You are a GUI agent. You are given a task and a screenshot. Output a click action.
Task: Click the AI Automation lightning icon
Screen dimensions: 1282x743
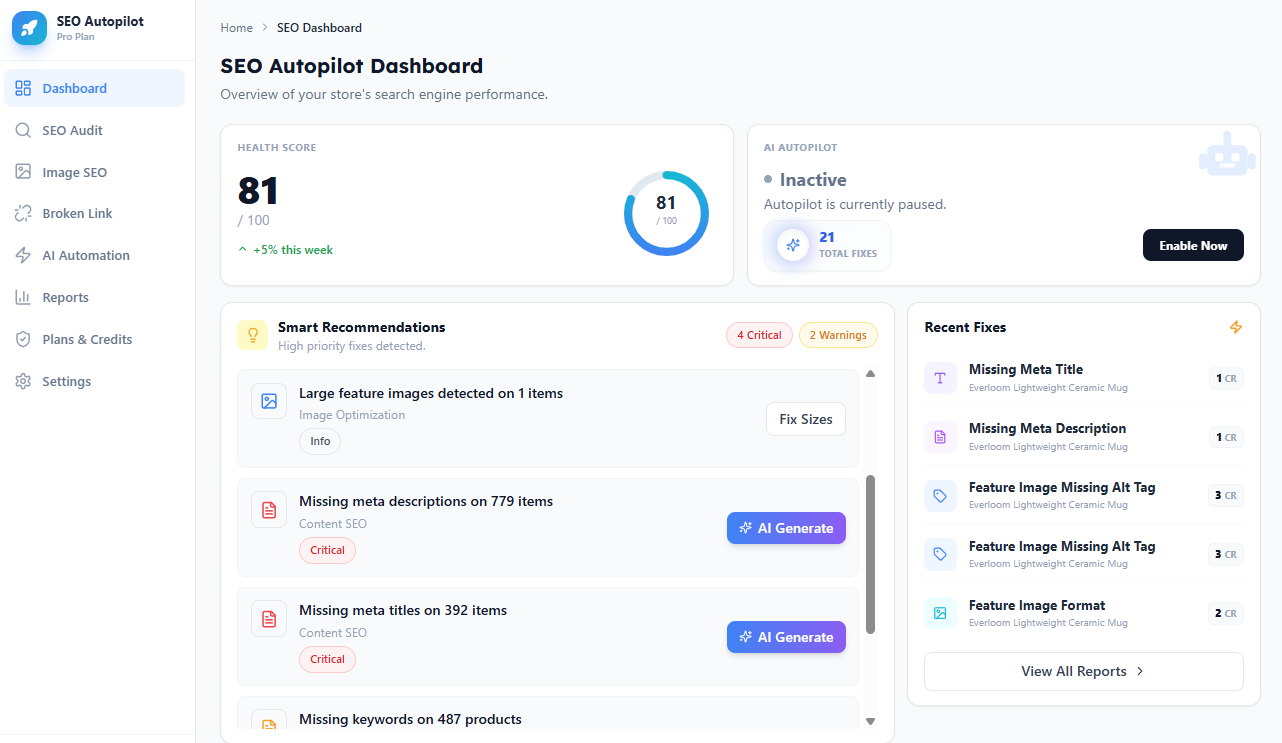(23, 255)
